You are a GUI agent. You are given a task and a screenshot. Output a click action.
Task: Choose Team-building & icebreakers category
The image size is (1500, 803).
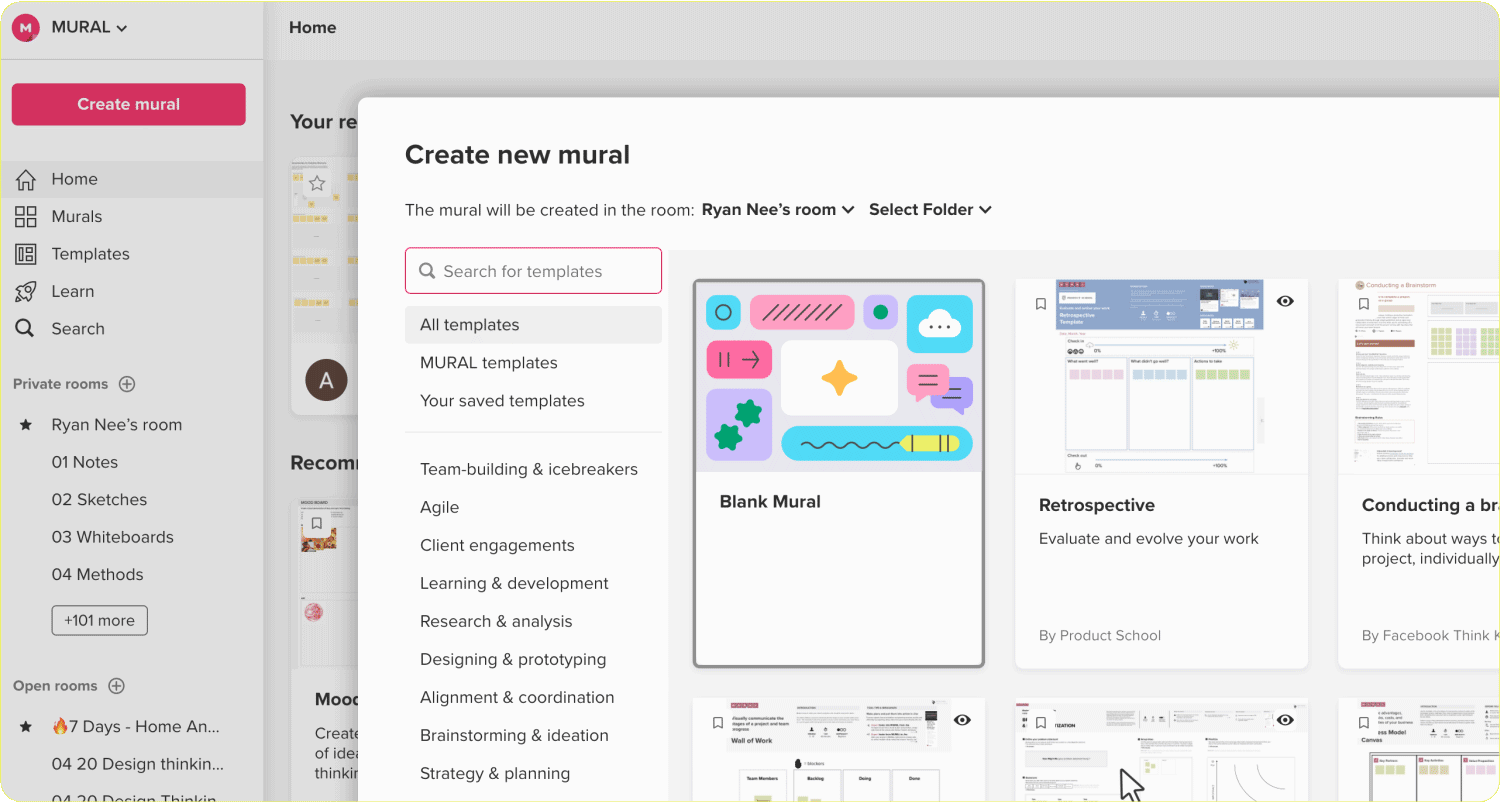529,469
